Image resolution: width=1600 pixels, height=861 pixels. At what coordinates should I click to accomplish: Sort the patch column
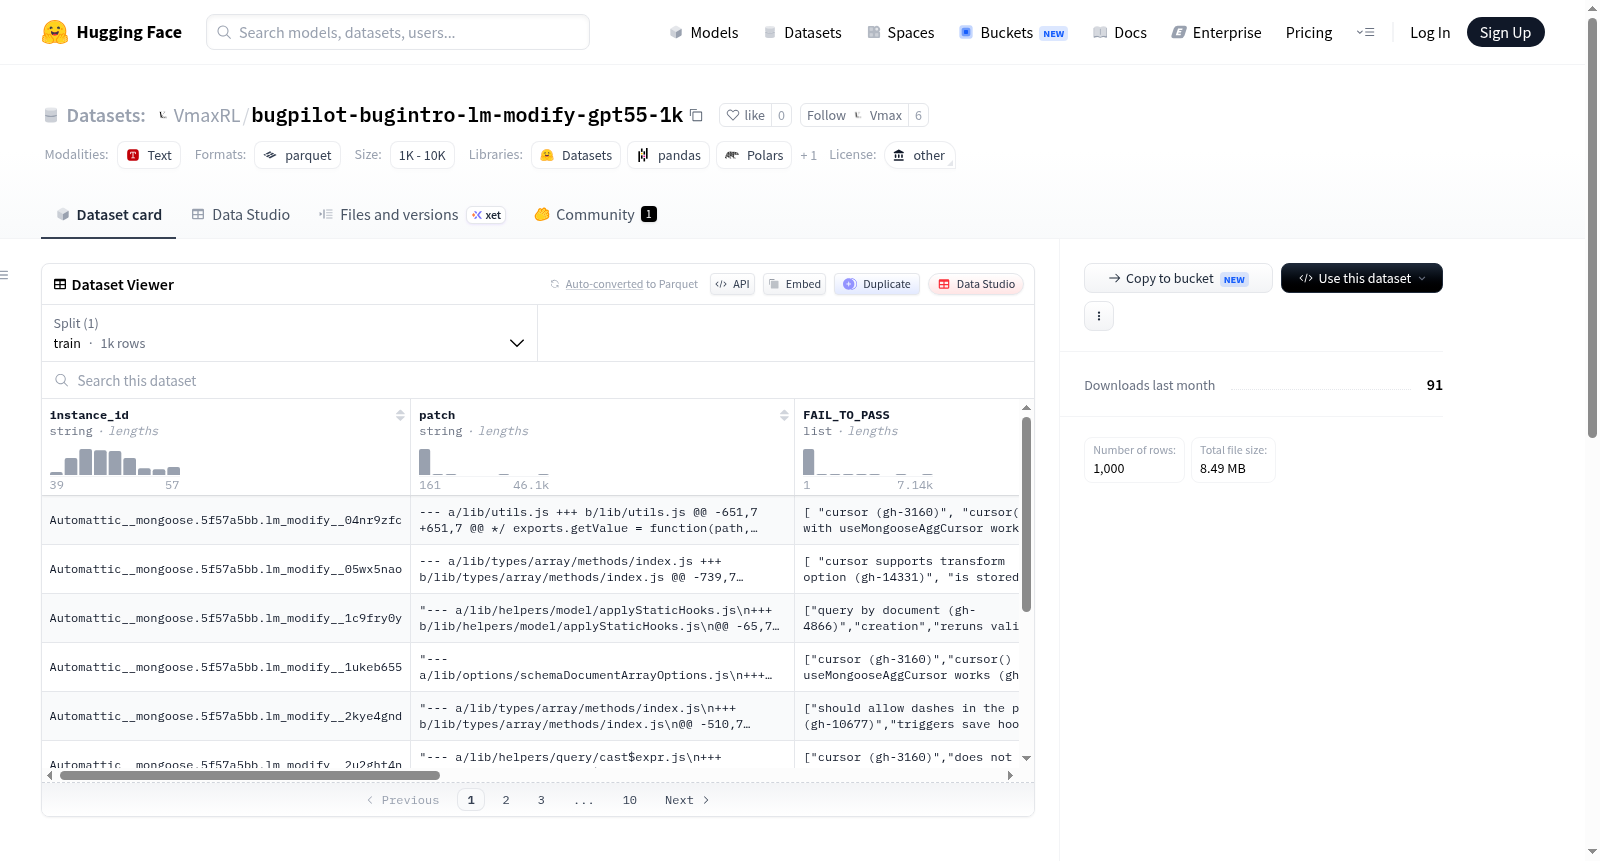click(x=784, y=415)
